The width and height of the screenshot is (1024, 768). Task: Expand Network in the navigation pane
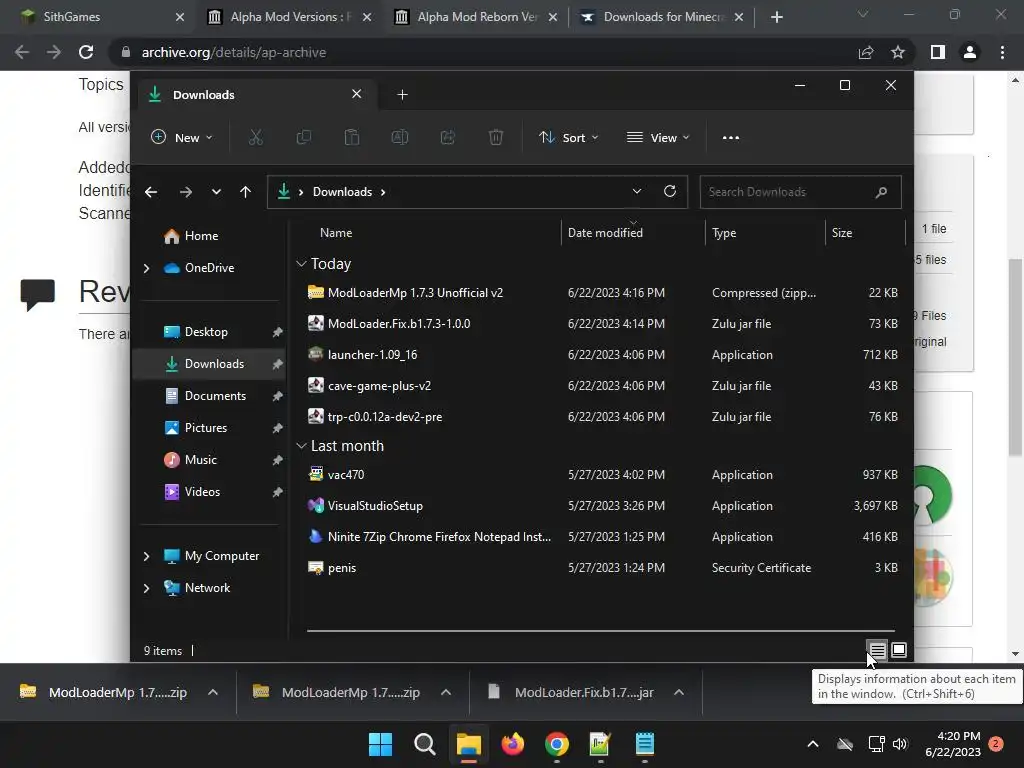146,588
